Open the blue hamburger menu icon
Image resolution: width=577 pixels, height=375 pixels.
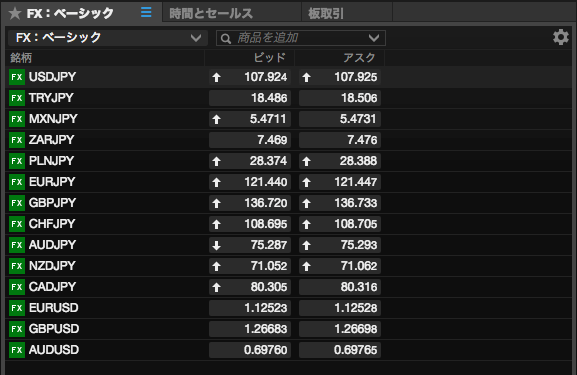(146, 13)
